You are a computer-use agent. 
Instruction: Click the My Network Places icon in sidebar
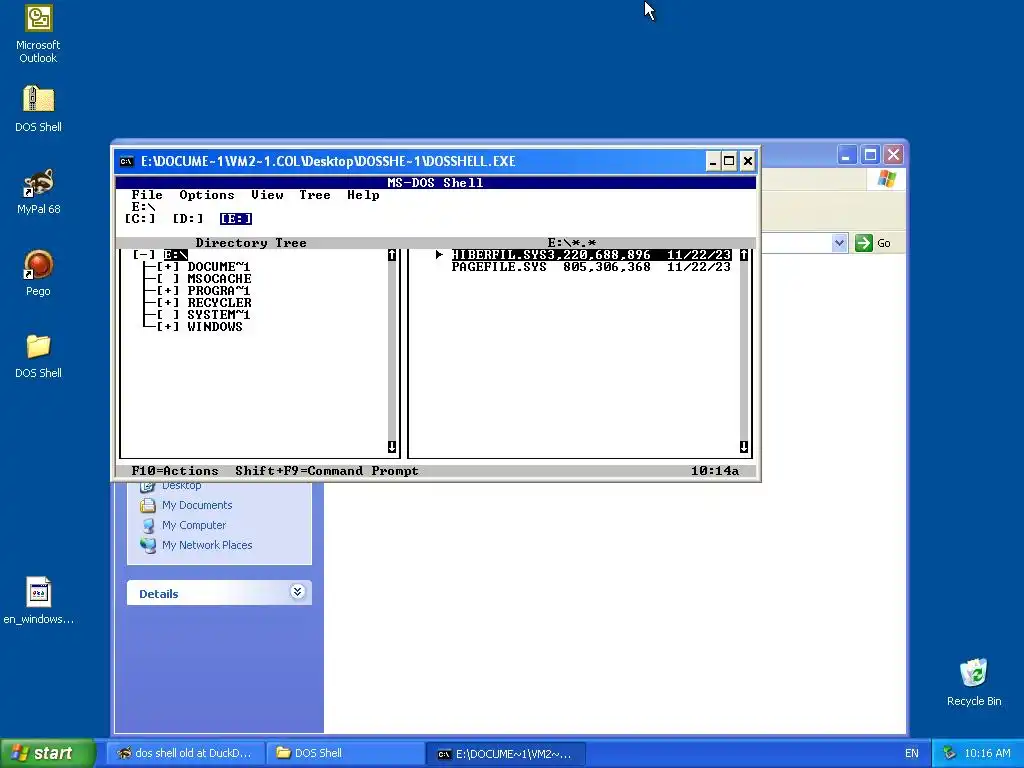pyautogui.click(x=148, y=545)
